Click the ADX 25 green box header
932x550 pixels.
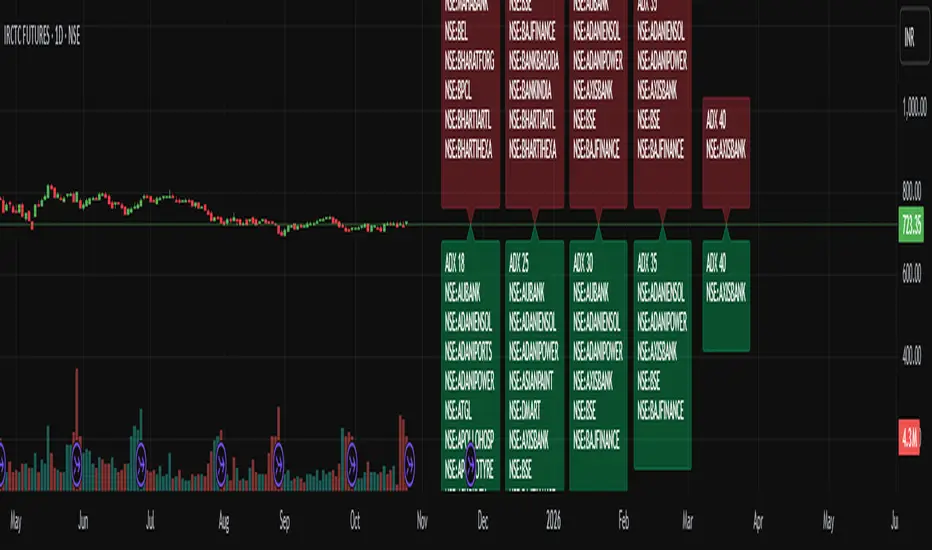point(519,262)
